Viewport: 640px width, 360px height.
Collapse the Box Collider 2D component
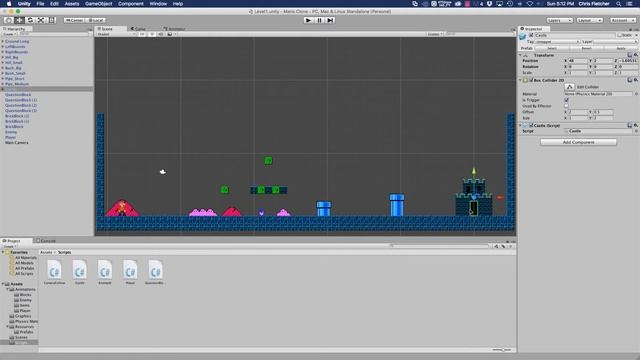click(x=520, y=80)
